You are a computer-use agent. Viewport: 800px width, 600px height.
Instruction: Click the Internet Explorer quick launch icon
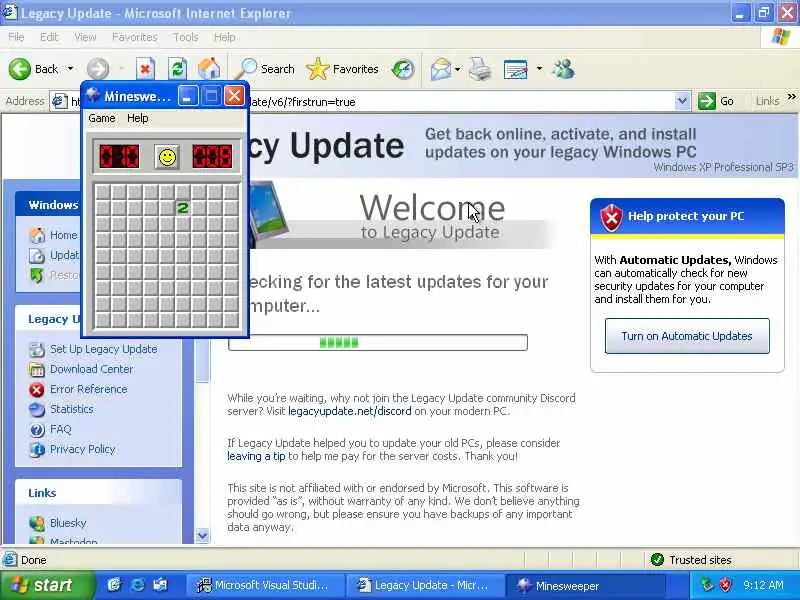[x=138, y=585]
